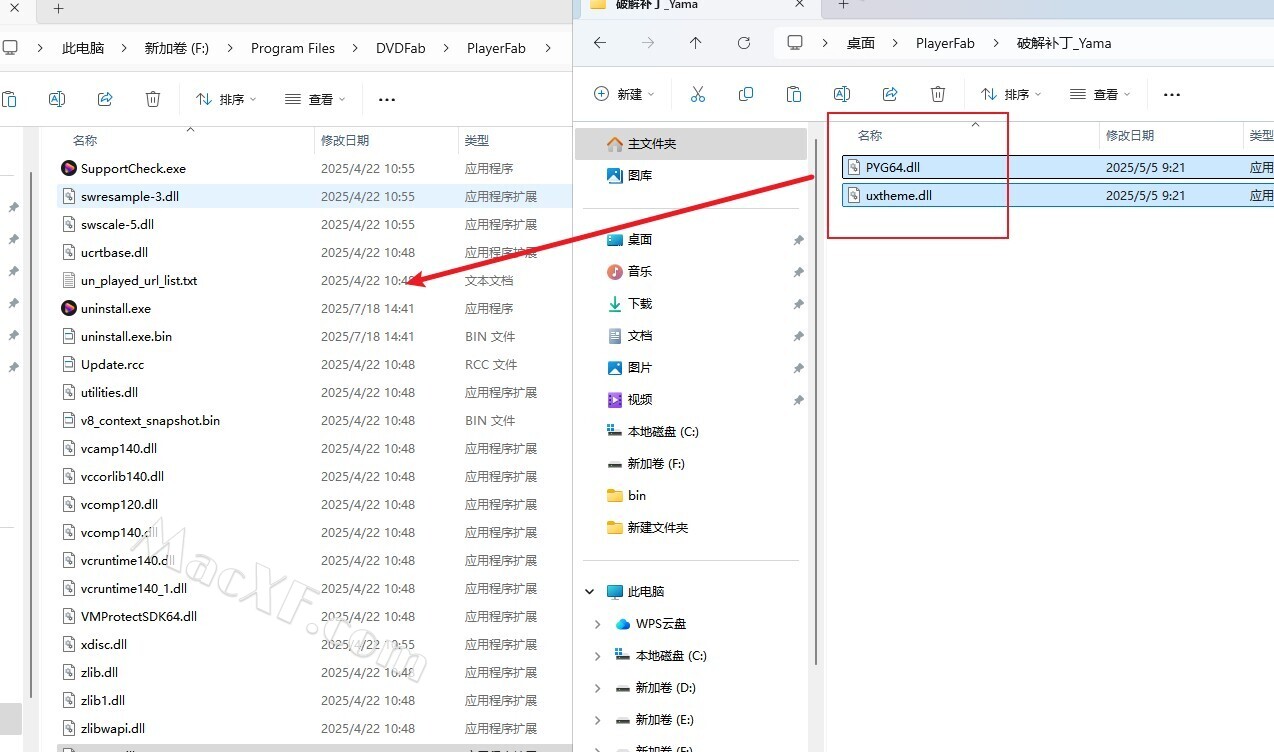Expand the 新加卷 (D:) tree node

point(598,688)
